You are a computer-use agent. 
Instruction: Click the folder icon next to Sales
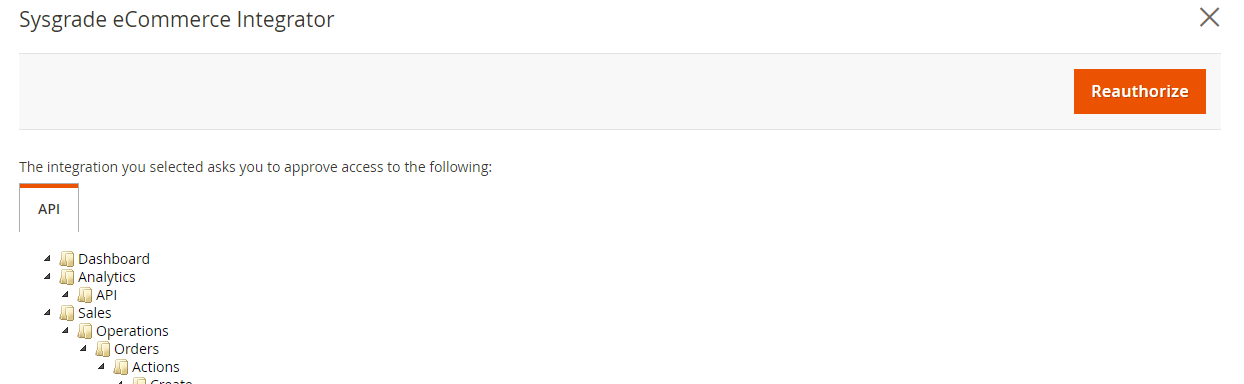point(67,313)
